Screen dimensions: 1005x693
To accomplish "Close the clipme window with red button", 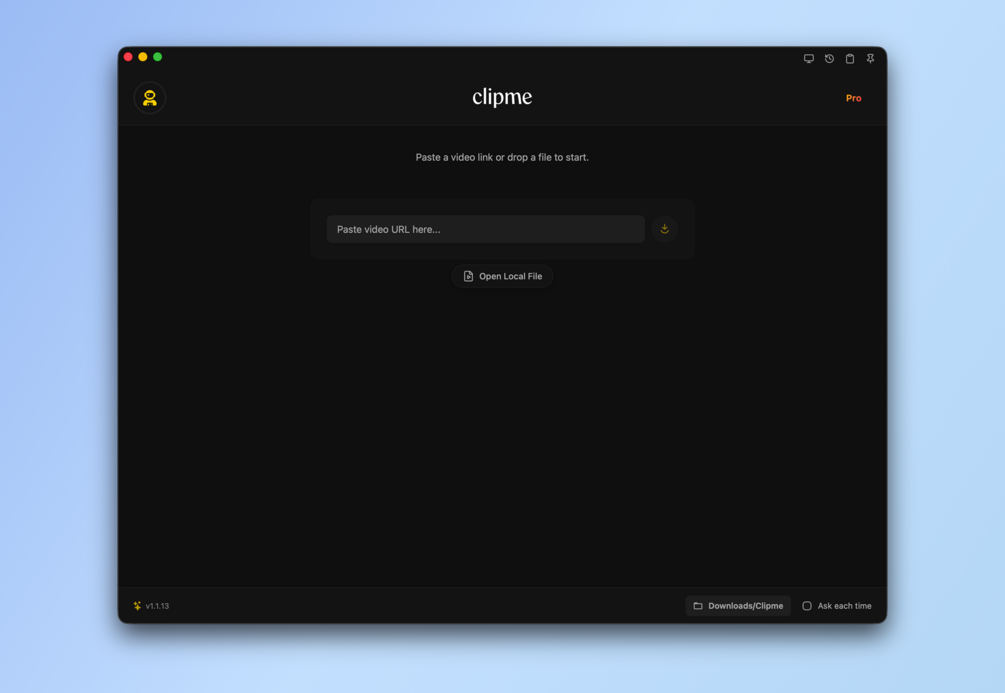I will point(128,57).
